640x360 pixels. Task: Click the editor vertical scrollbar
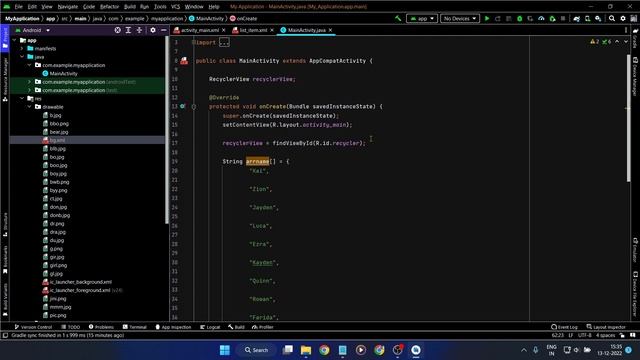click(628, 118)
